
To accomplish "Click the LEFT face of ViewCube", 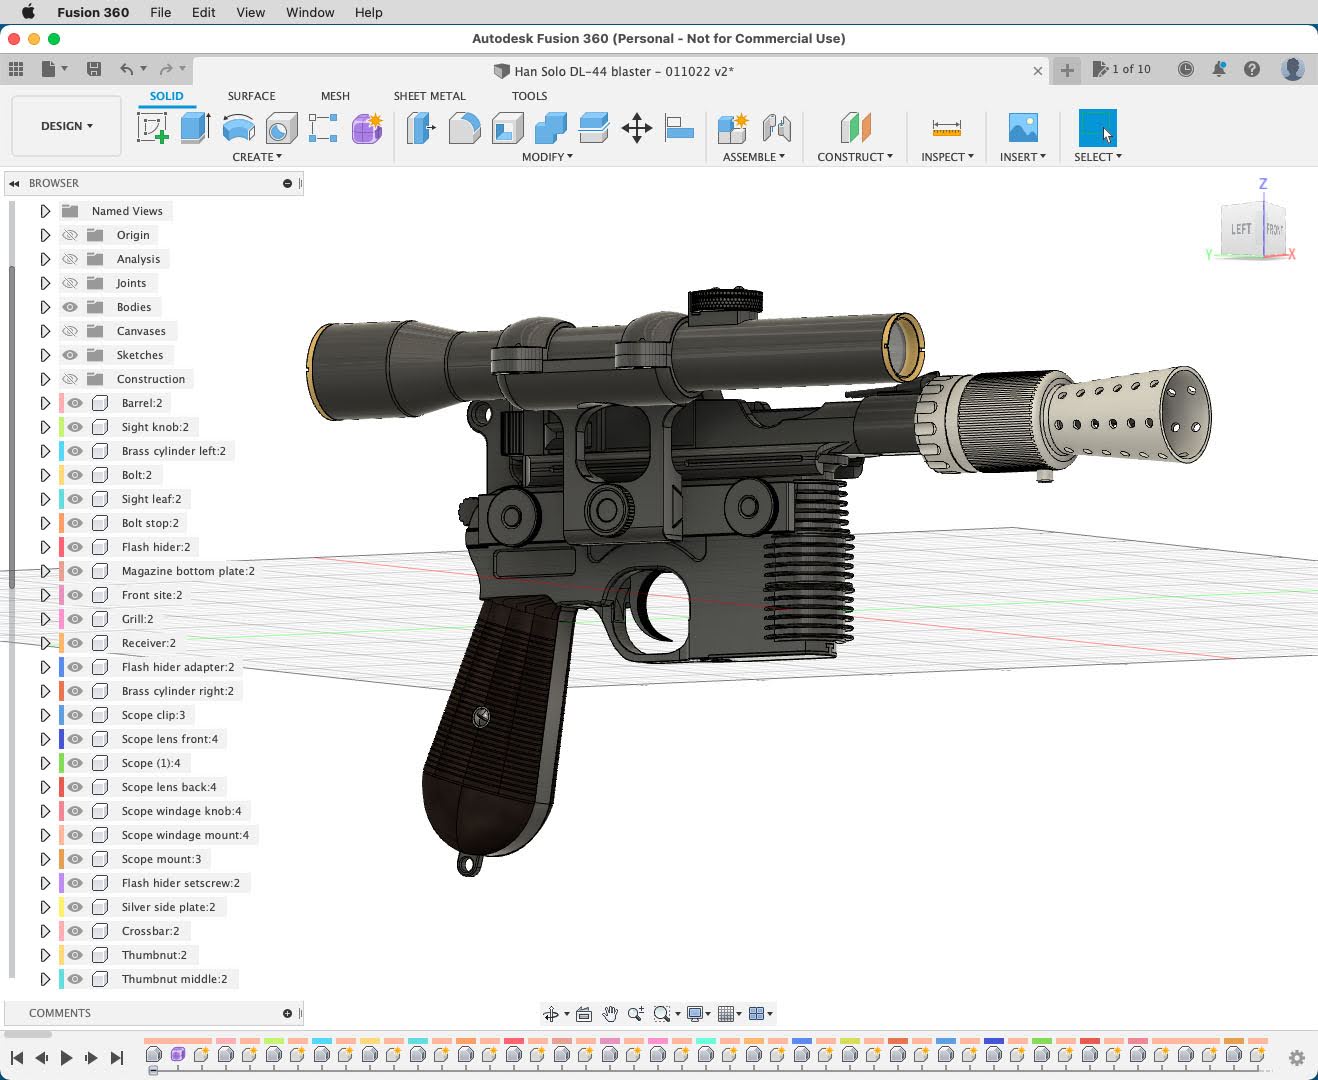I will pyautogui.click(x=1241, y=230).
